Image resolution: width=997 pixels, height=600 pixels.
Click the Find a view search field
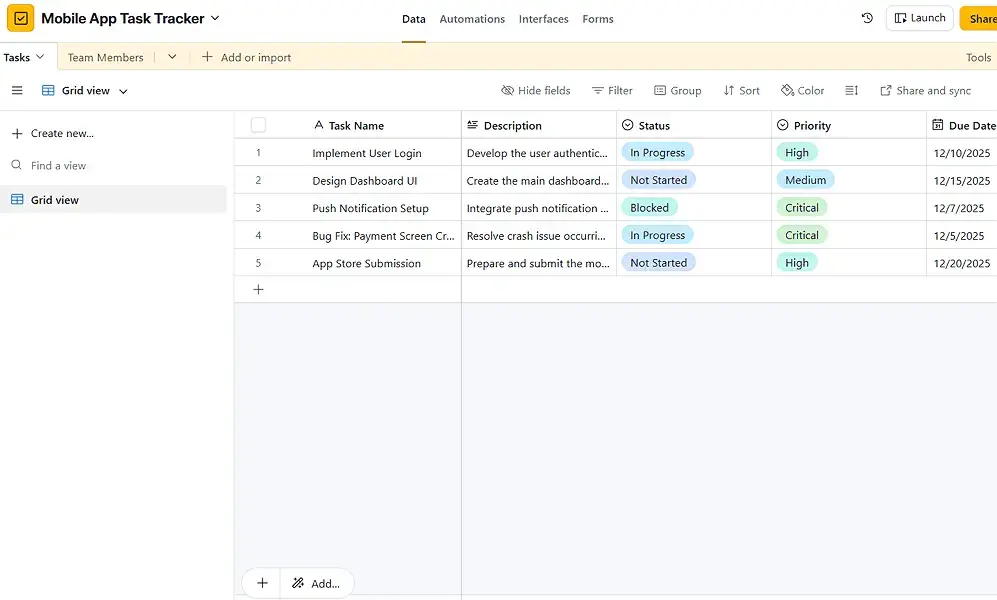(60, 165)
